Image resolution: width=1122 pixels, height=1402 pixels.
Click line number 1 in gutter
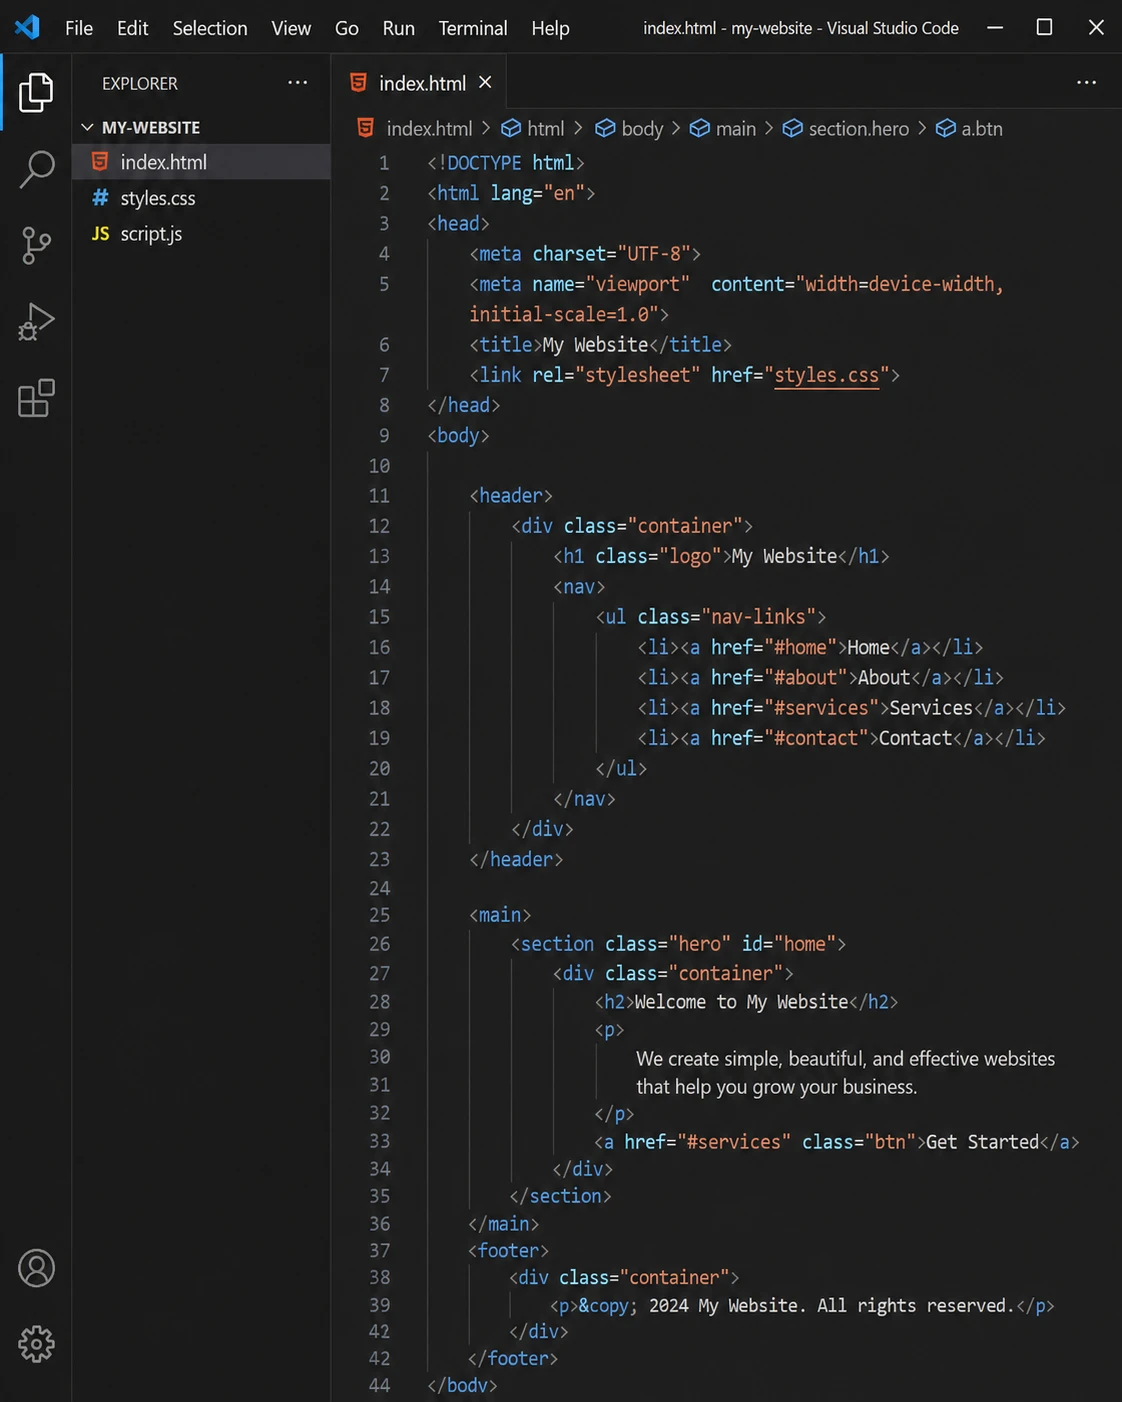pyautogui.click(x=384, y=162)
